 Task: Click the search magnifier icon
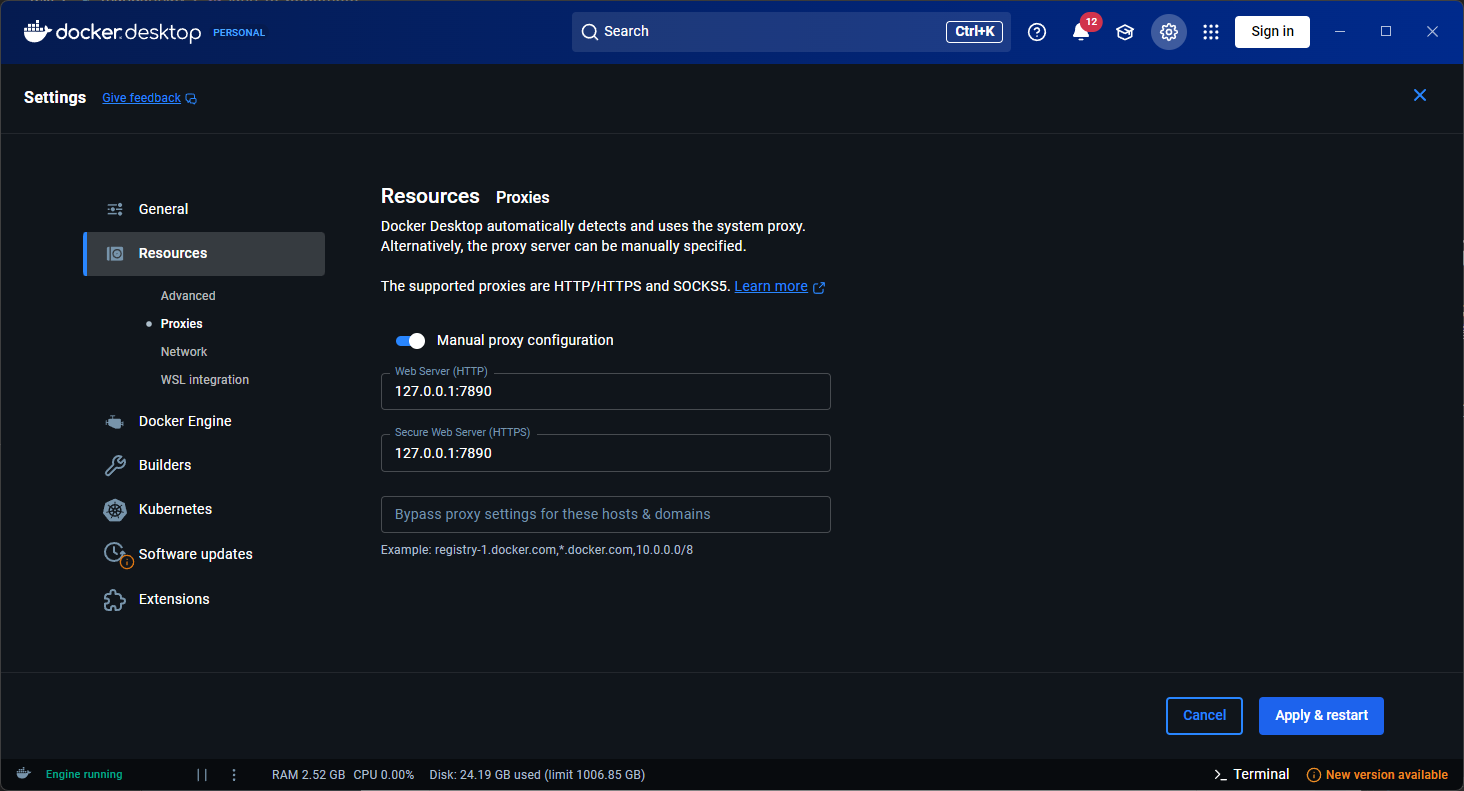(590, 32)
